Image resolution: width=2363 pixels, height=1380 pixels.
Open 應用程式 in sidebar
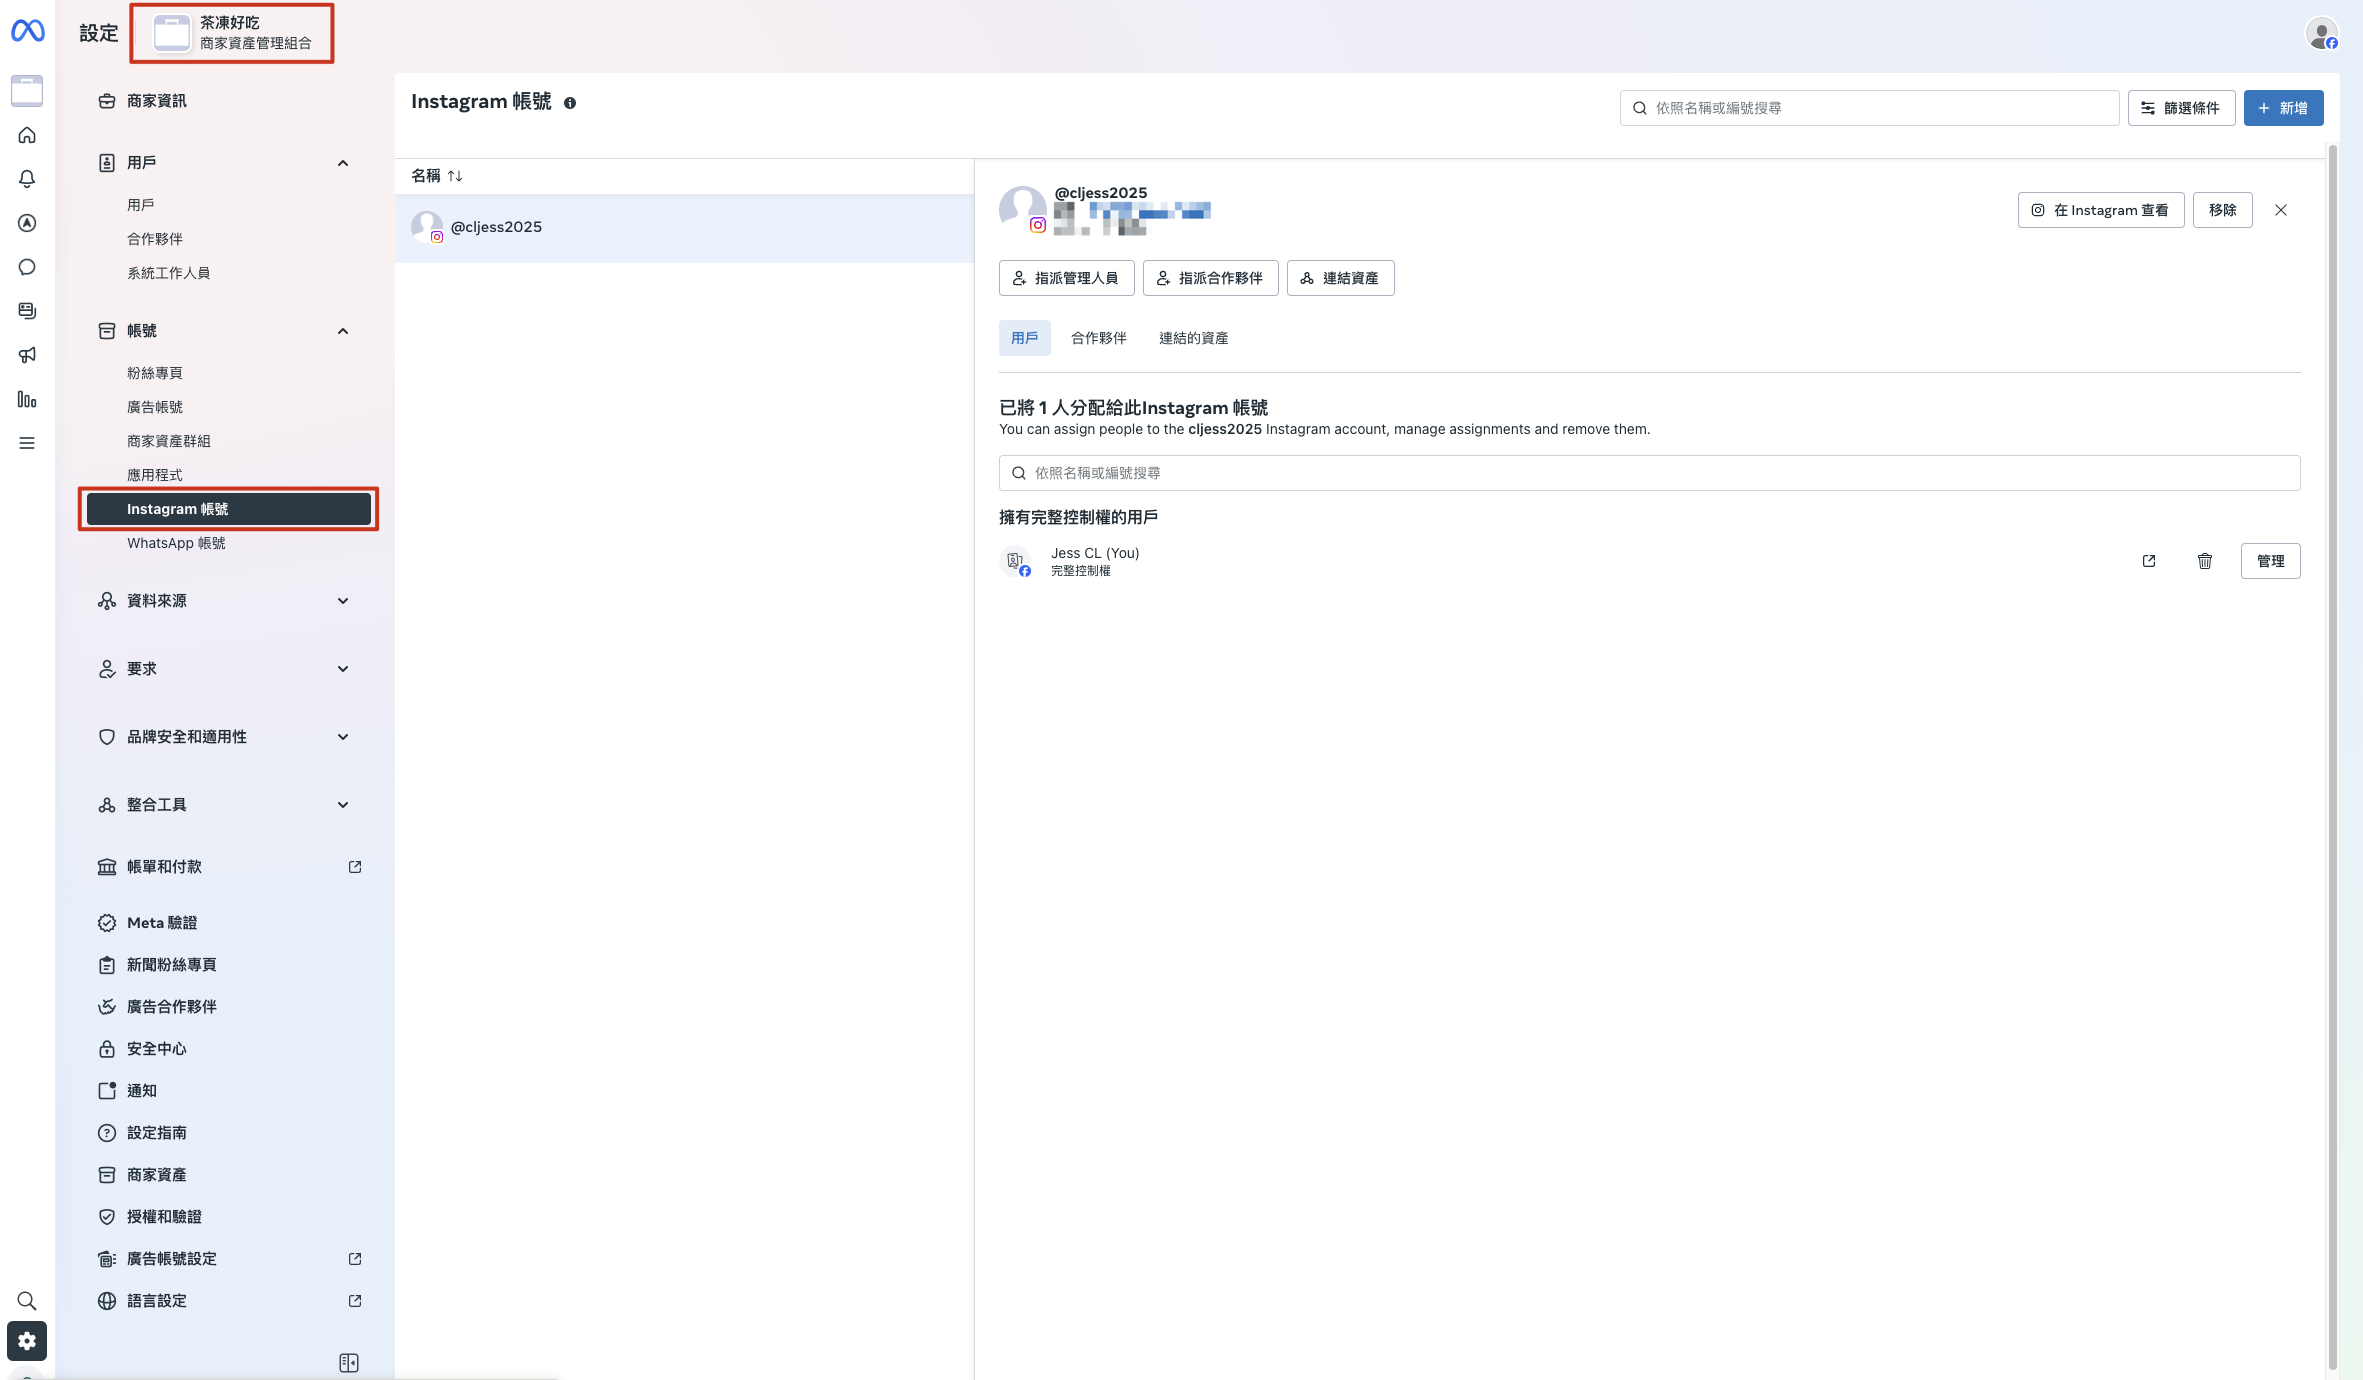pyautogui.click(x=155, y=475)
